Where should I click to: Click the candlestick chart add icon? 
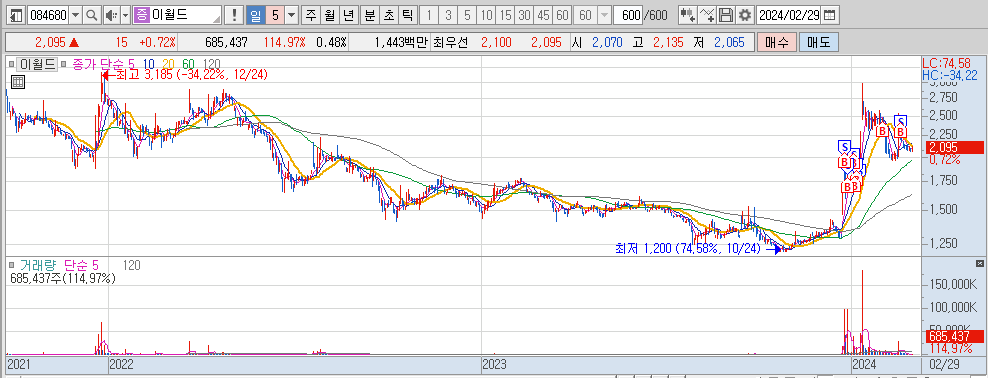click(x=688, y=14)
